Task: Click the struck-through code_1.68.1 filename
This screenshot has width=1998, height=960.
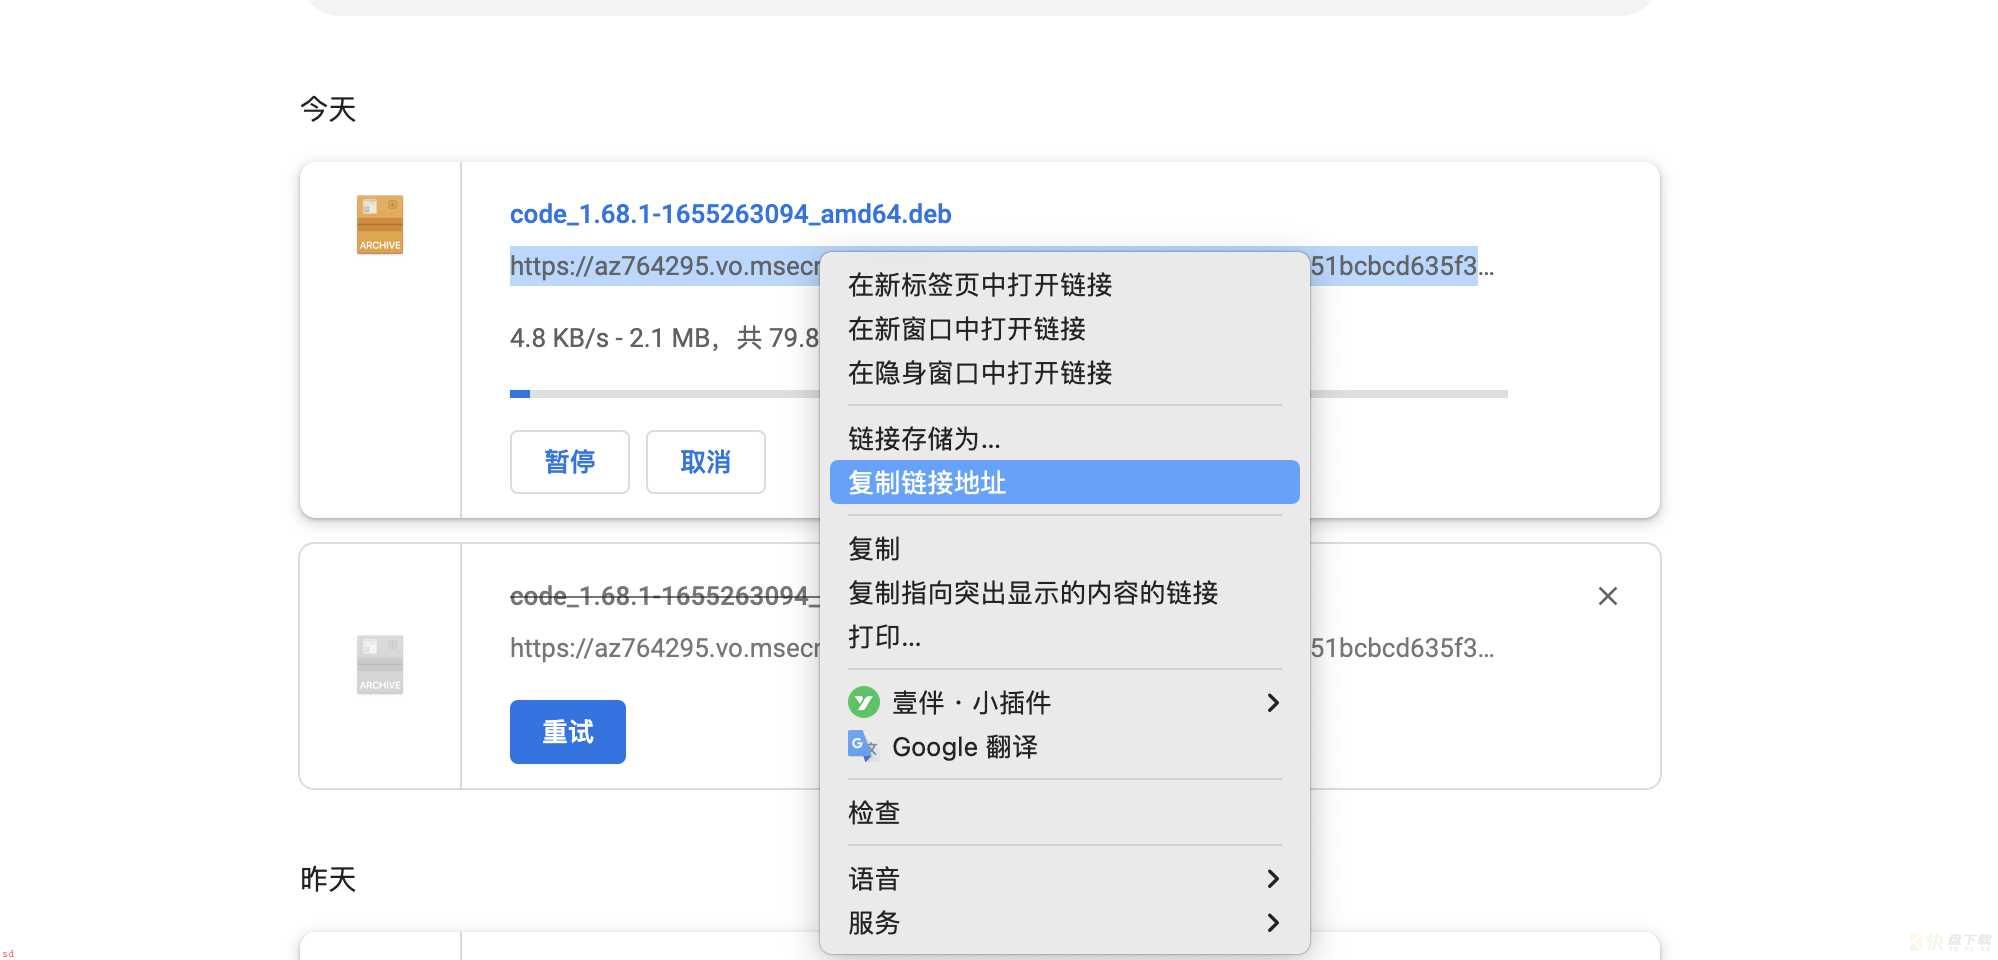Action: 664,596
